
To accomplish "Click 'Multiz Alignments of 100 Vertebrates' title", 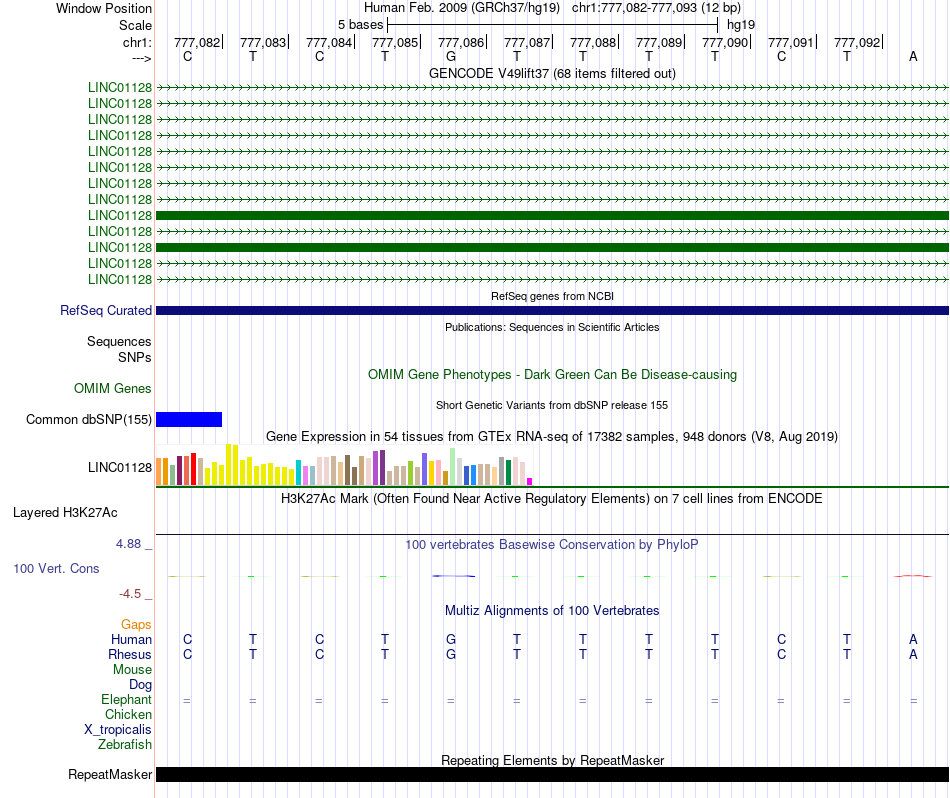I will pos(552,611).
